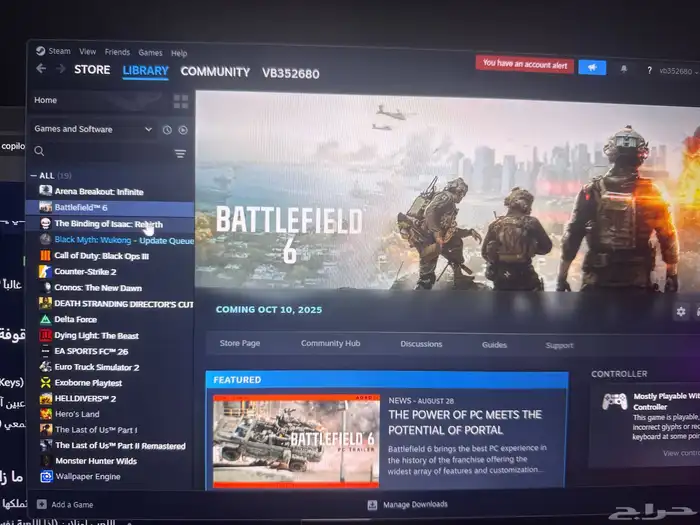
Task: Click the recent activity clock icon
Action: 167,130
